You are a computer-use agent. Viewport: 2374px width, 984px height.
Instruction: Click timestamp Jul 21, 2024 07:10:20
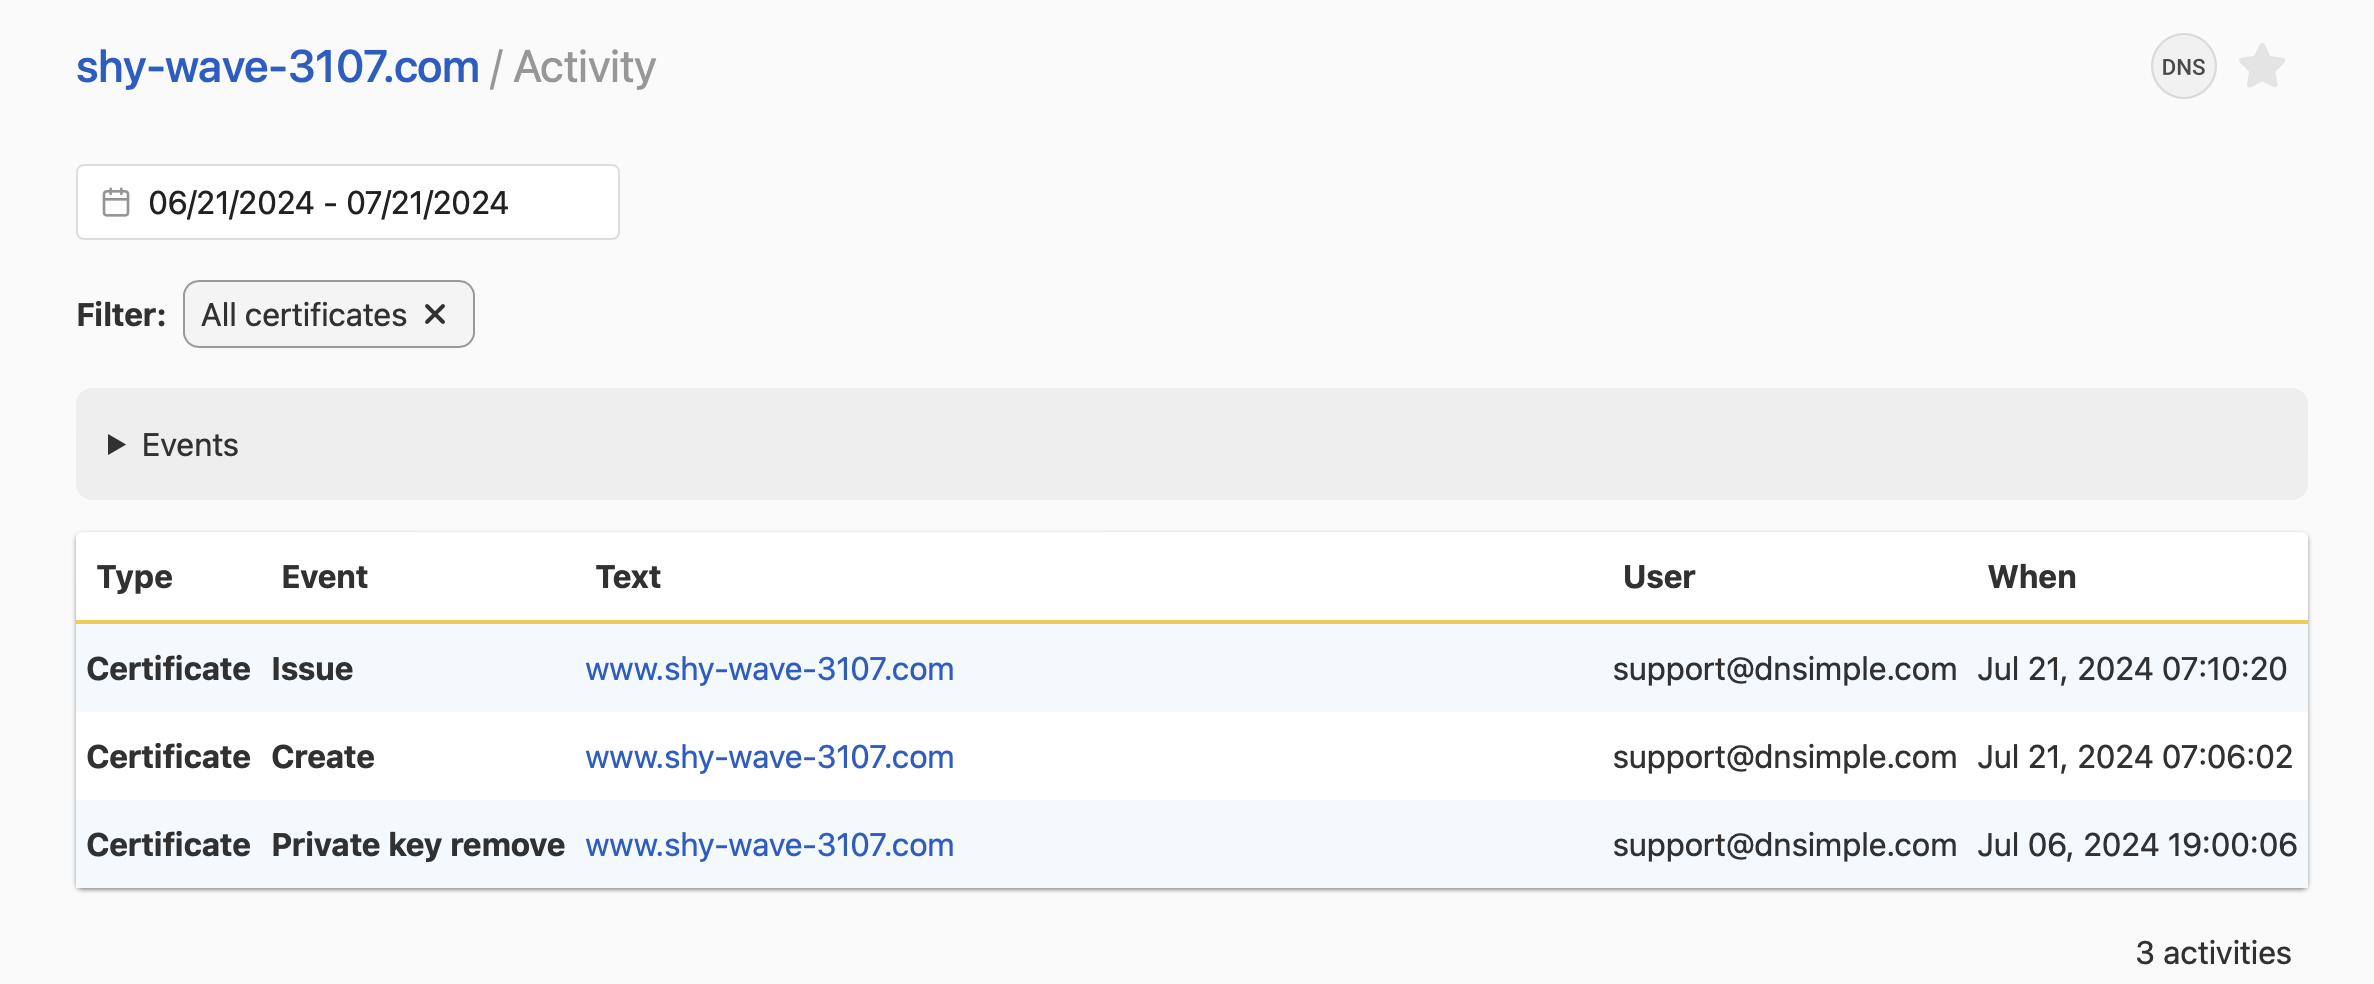(x=2132, y=669)
